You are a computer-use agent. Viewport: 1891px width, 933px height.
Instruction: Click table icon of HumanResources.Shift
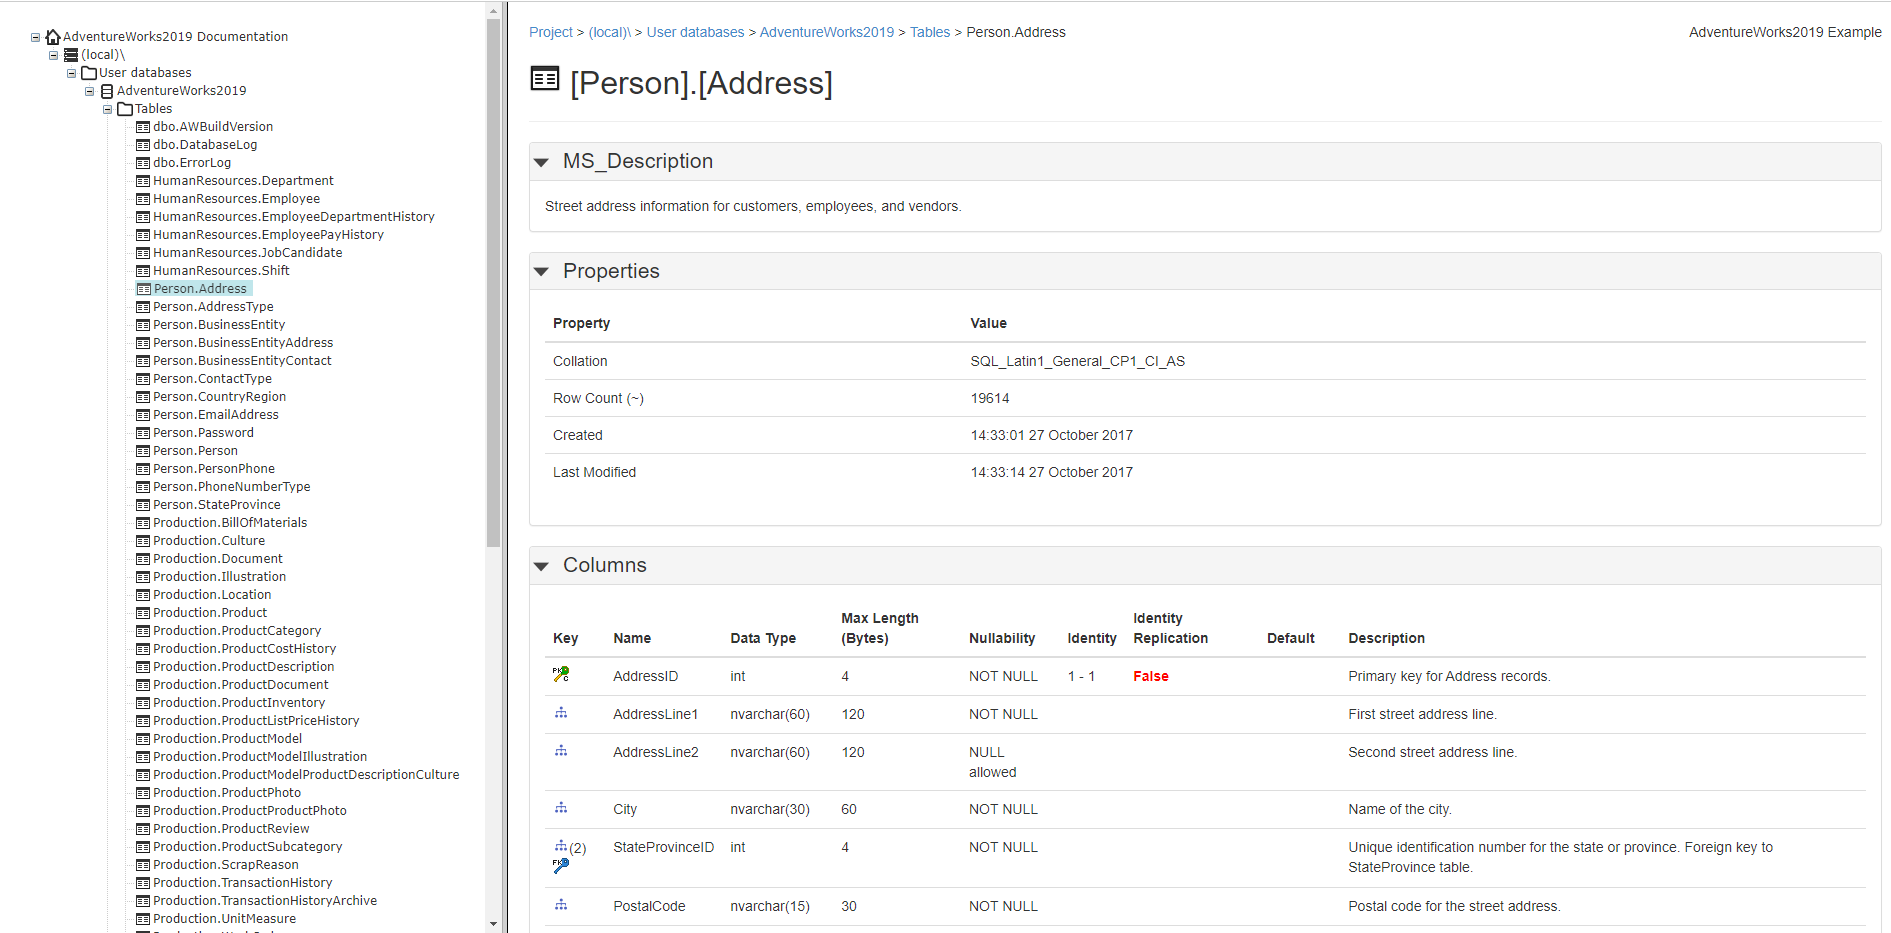pyautogui.click(x=143, y=271)
